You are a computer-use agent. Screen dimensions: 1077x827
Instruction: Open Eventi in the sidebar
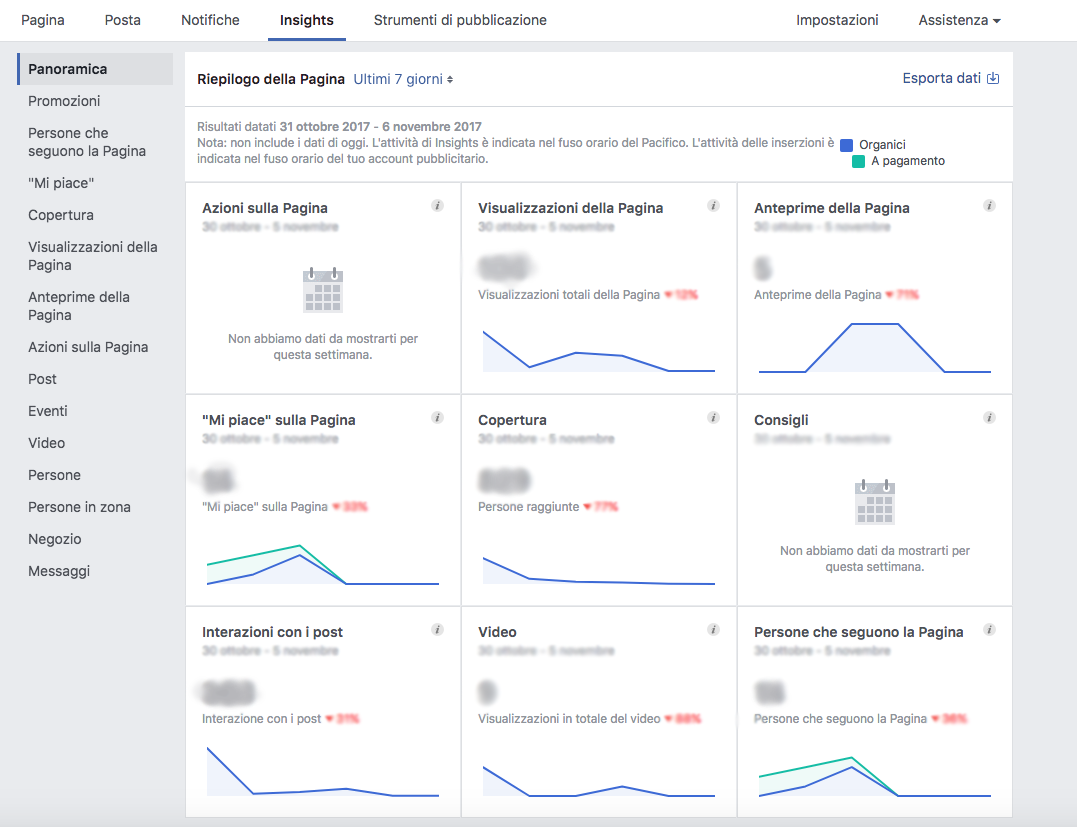[x=47, y=411]
